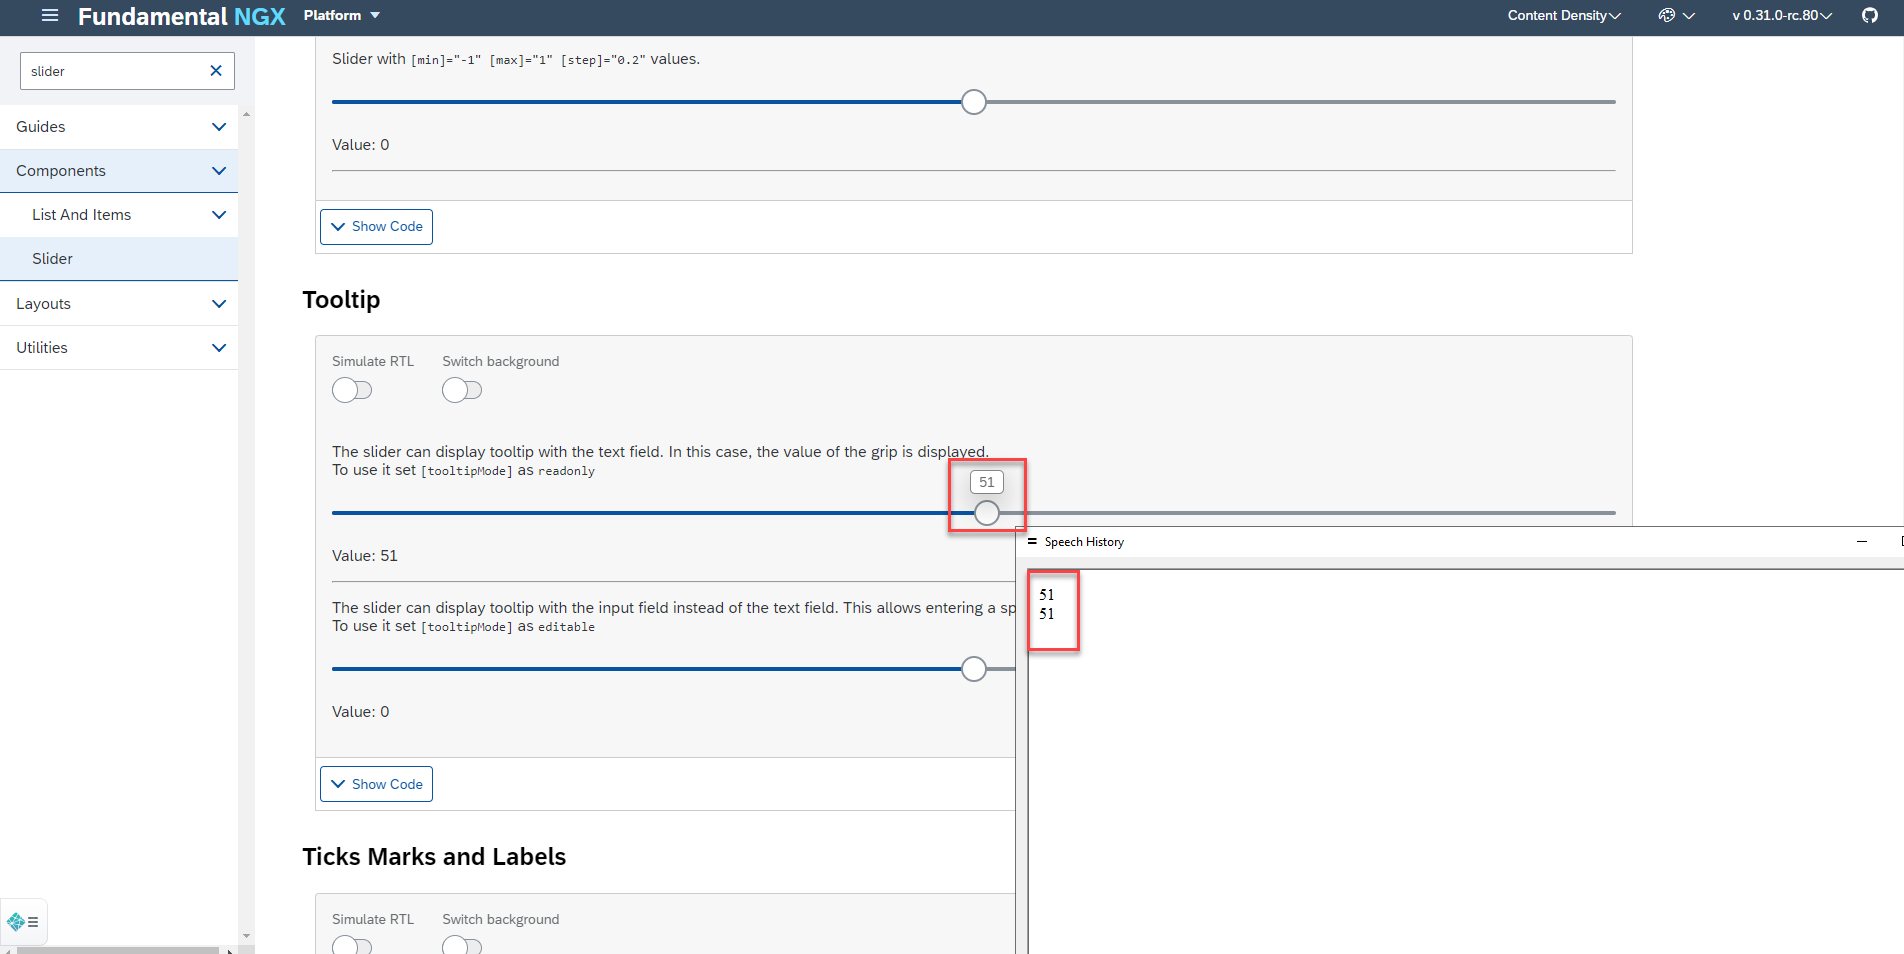This screenshot has height=954, width=1904.
Task: Click the search clear X icon
Action: pos(215,70)
